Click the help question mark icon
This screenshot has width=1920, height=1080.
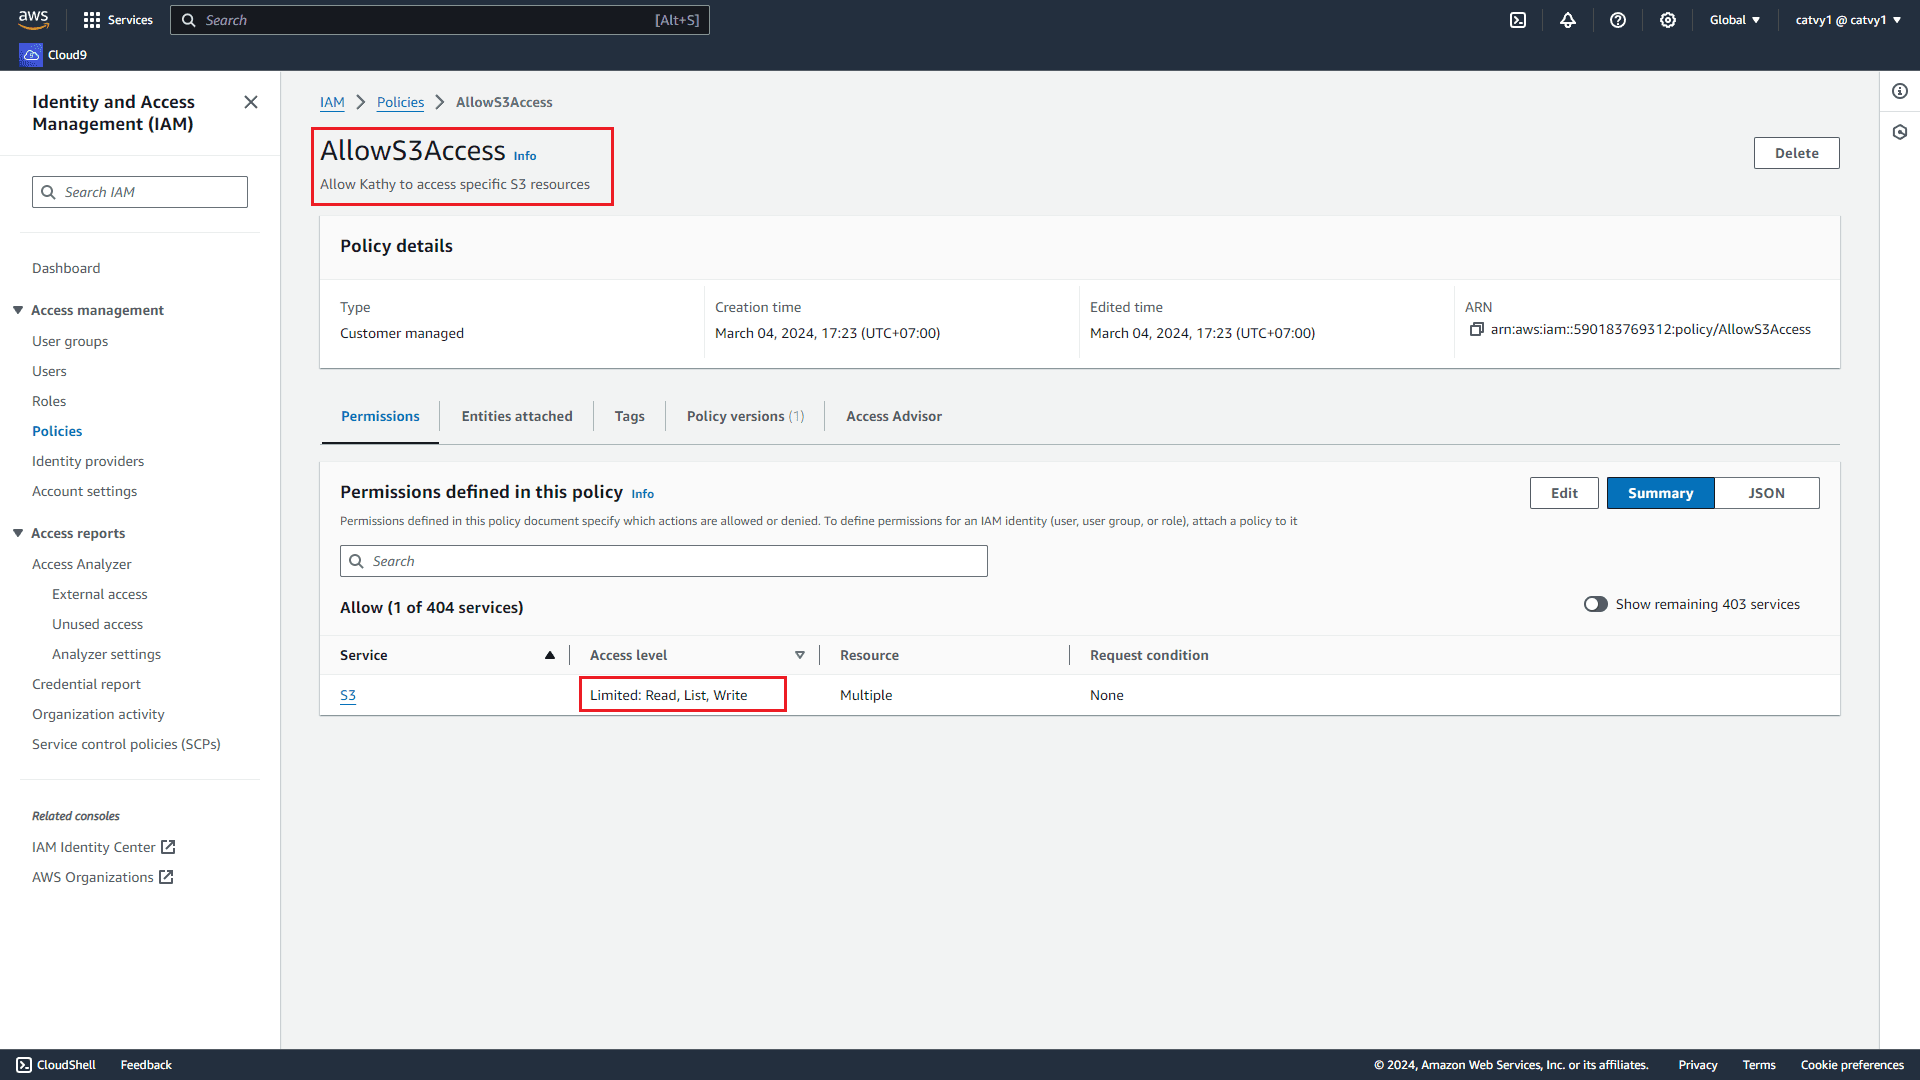[x=1618, y=20]
